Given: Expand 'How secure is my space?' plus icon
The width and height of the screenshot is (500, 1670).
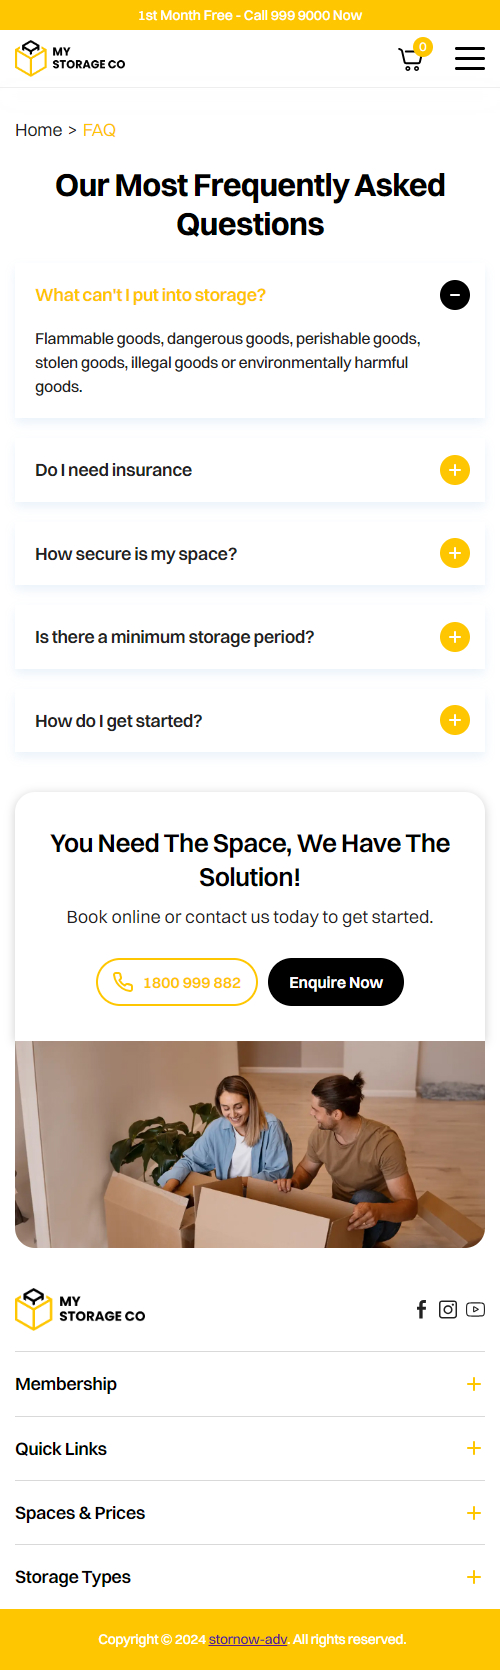Looking at the screenshot, I should pos(455,553).
